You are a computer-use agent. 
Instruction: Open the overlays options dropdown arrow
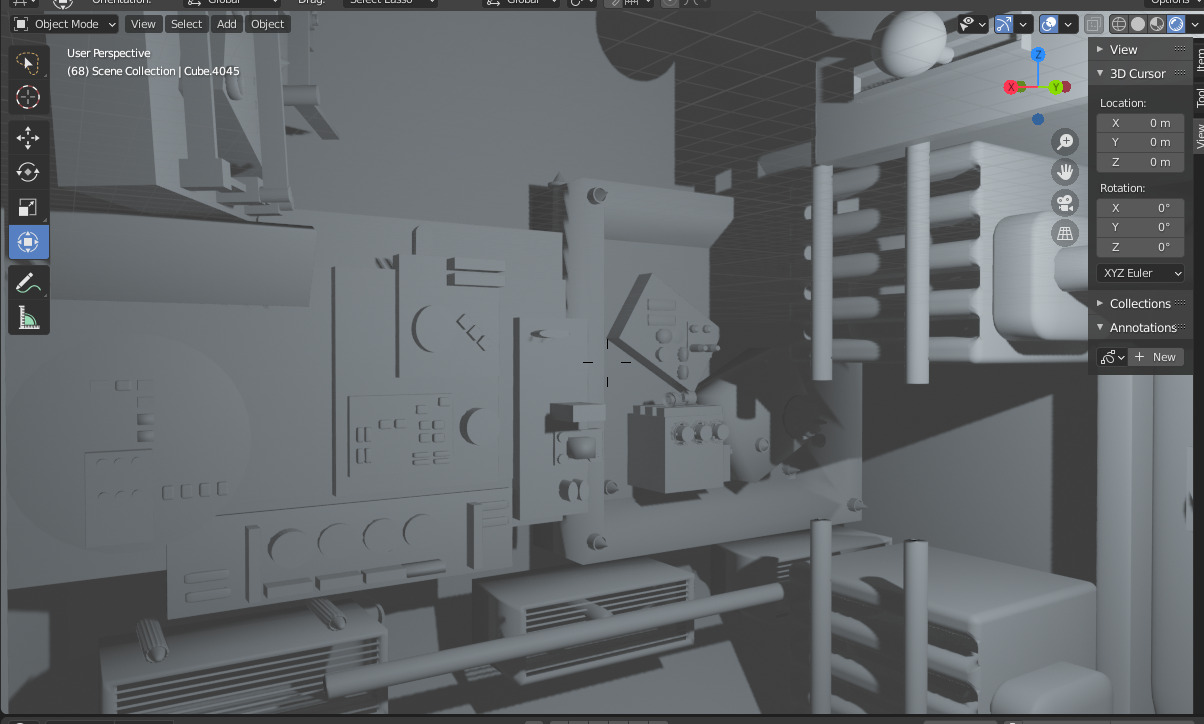tap(1070, 24)
